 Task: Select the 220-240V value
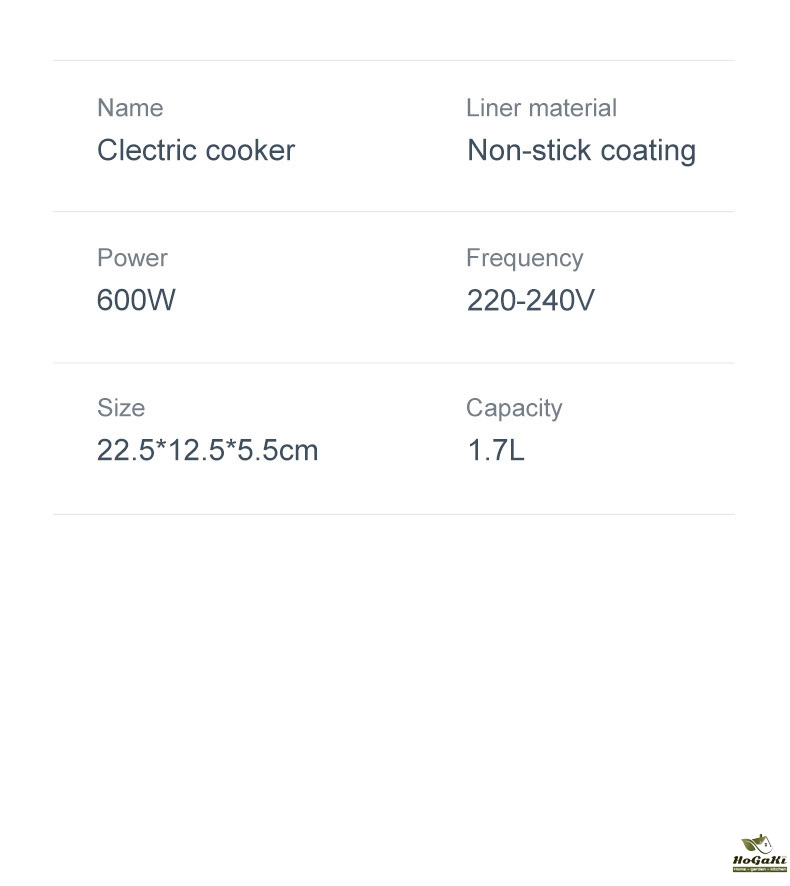[x=530, y=300]
